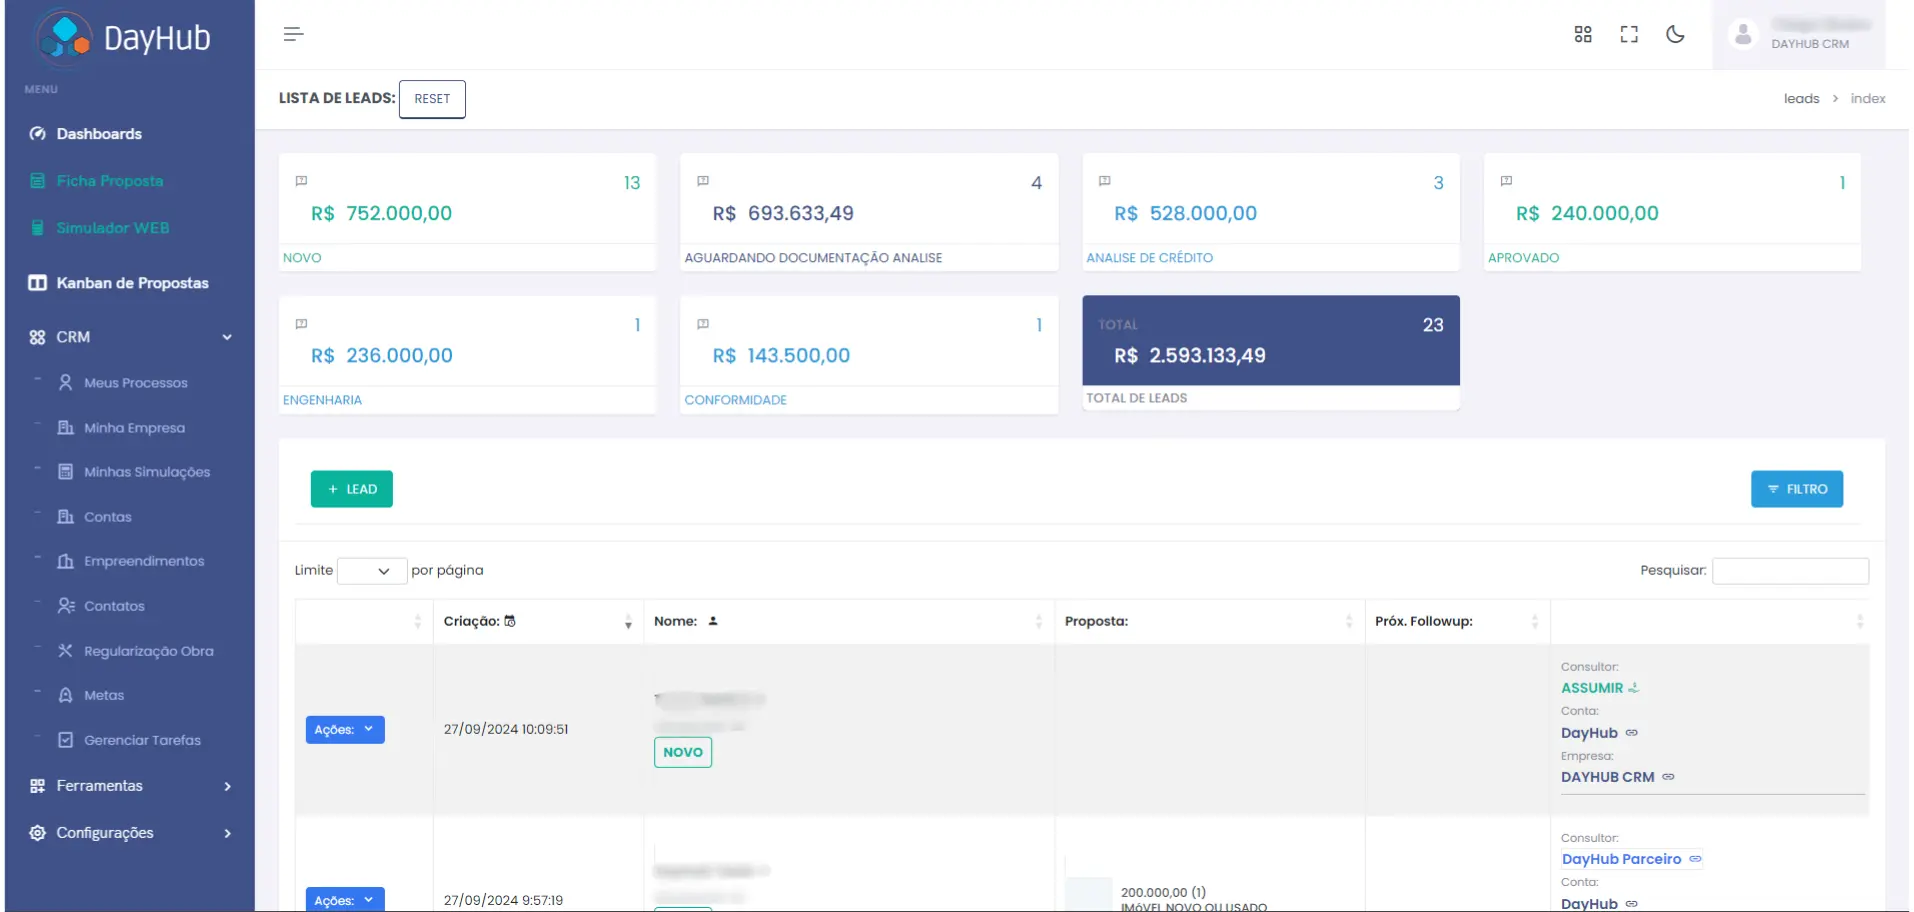Enter fullscreen mode via header icon

coord(1629,34)
